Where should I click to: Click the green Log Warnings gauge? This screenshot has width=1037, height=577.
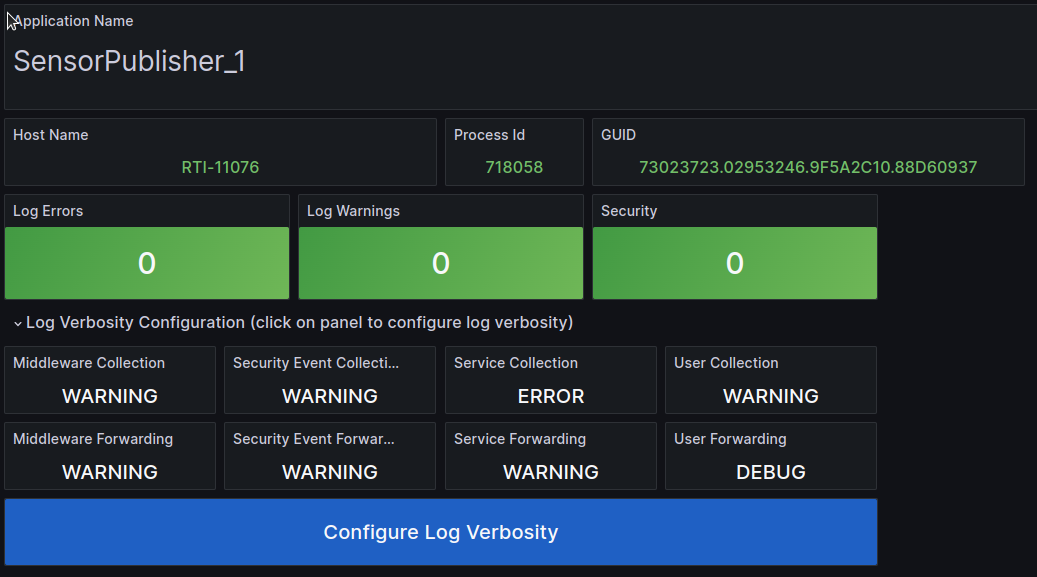440,263
